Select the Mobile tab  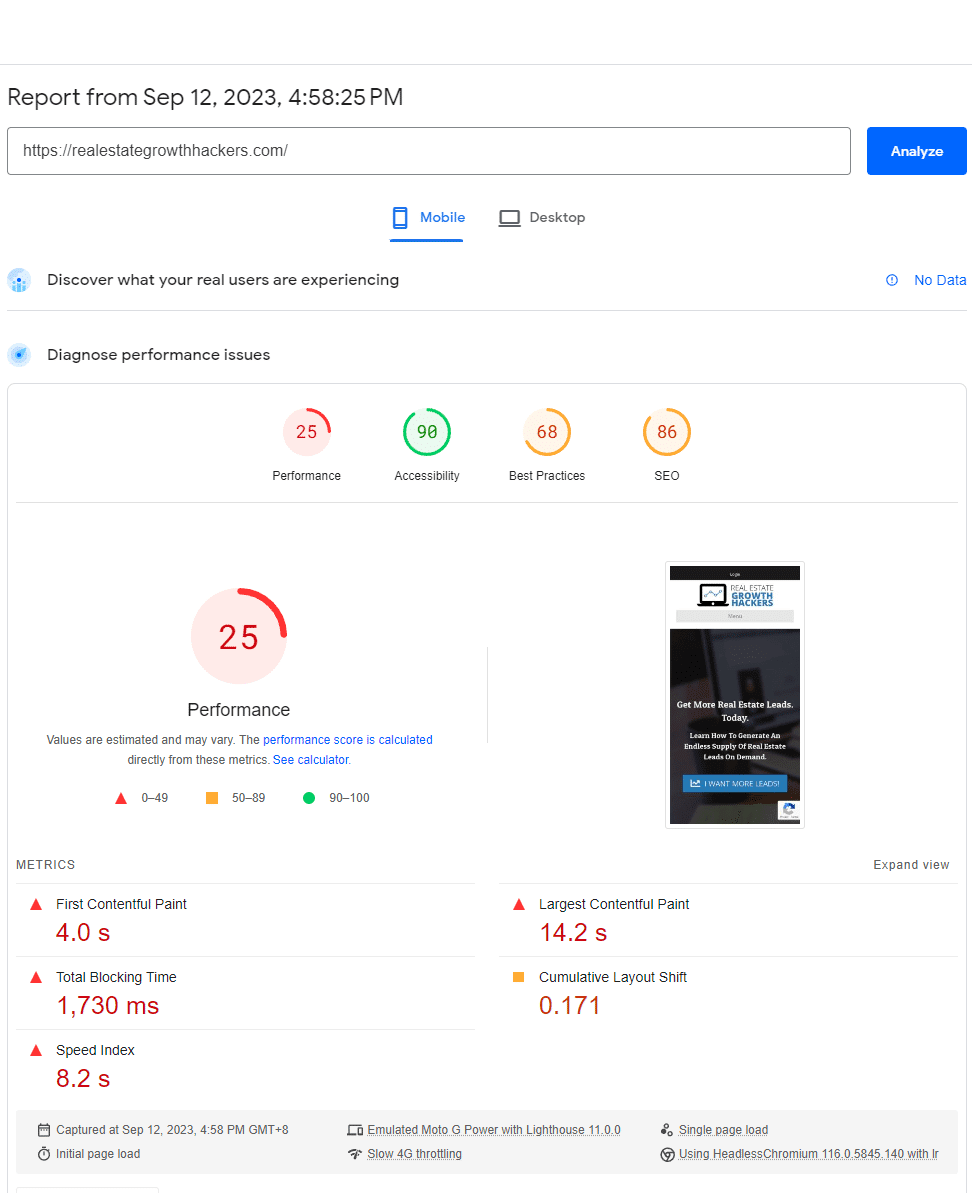coord(428,218)
